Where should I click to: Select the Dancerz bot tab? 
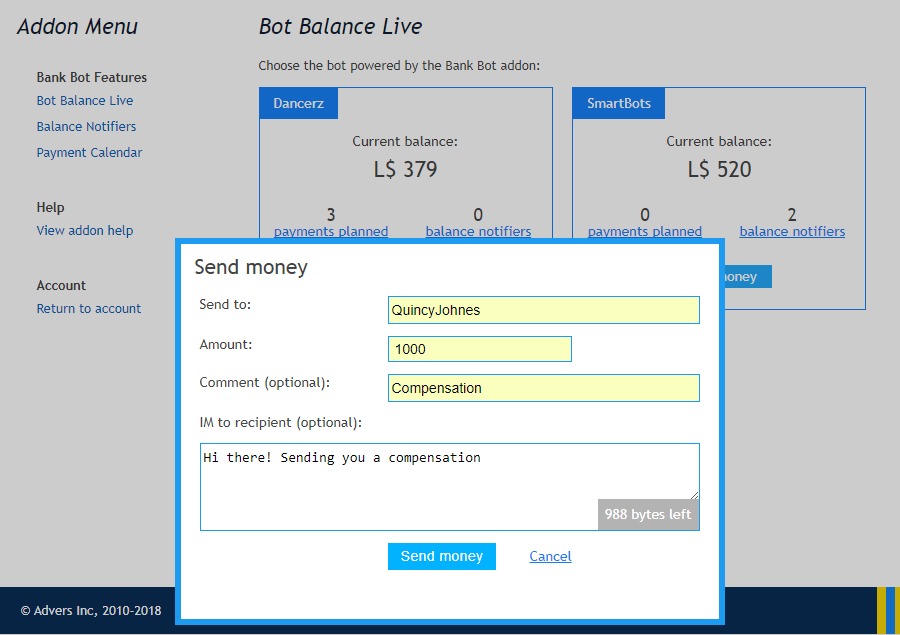(298, 103)
